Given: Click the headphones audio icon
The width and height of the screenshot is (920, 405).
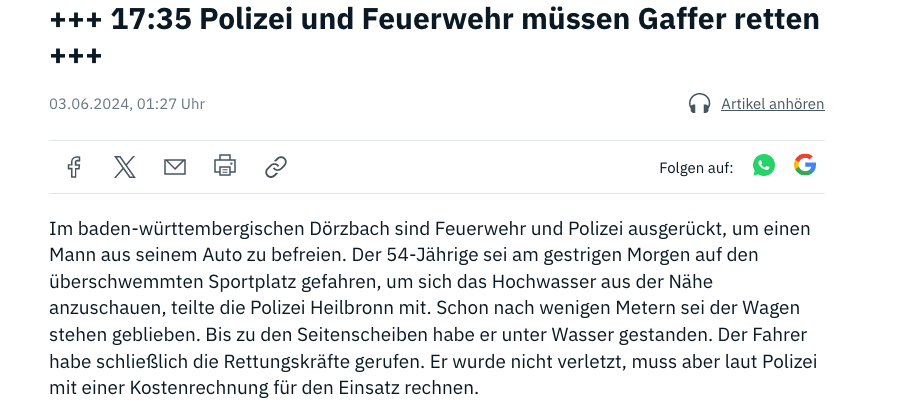Looking at the screenshot, I should 700,104.
